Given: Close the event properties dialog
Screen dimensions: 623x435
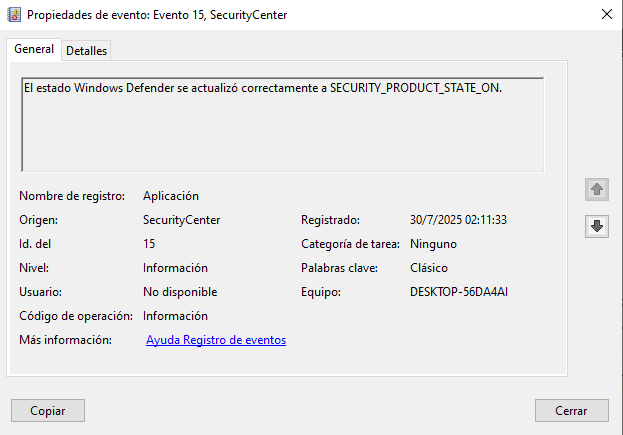Looking at the screenshot, I should click(607, 14).
